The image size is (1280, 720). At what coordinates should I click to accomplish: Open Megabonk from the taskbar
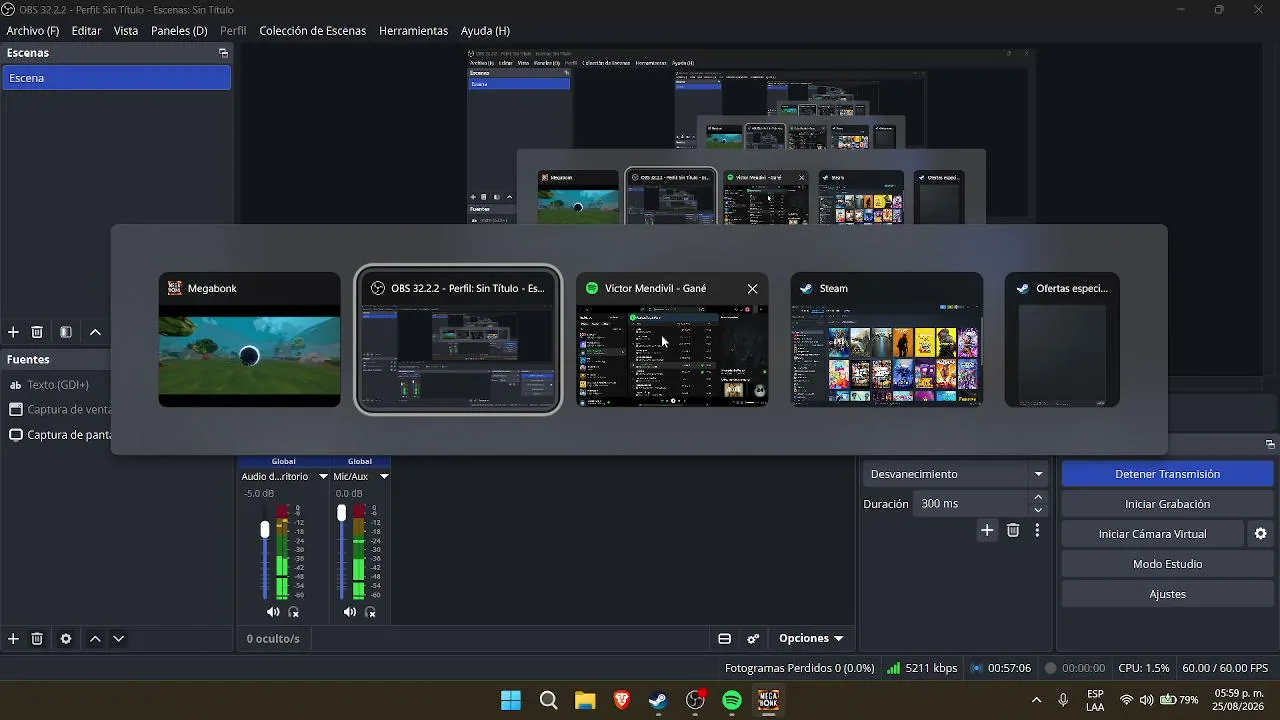coord(769,700)
